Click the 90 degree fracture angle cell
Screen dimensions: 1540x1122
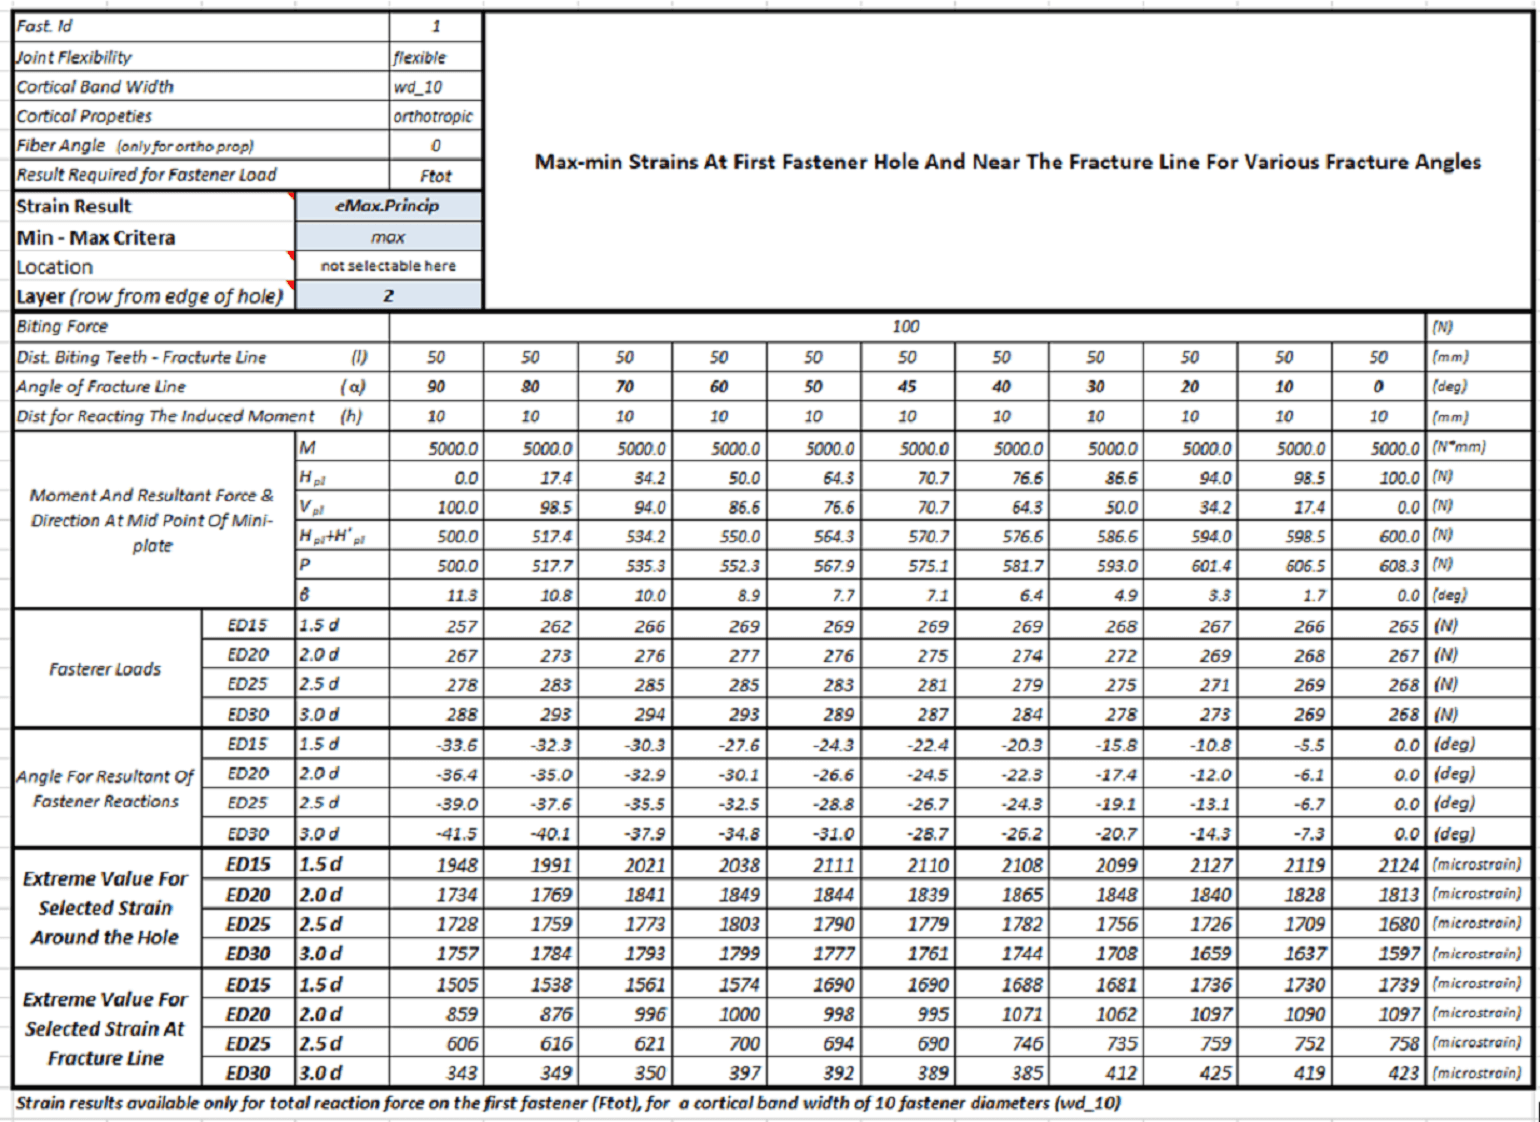[436, 386]
